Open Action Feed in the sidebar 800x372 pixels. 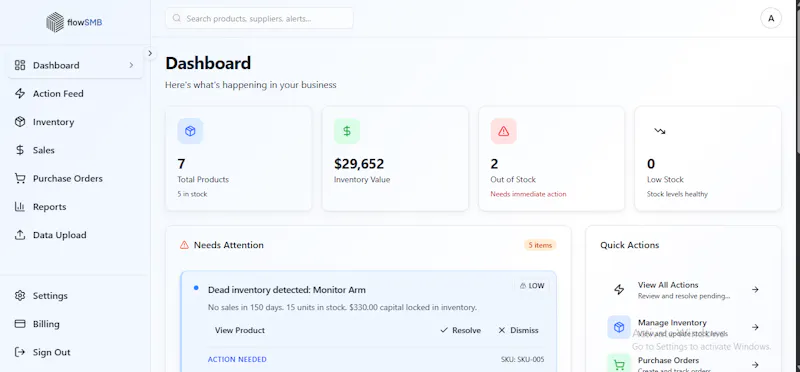coord(75,93)
